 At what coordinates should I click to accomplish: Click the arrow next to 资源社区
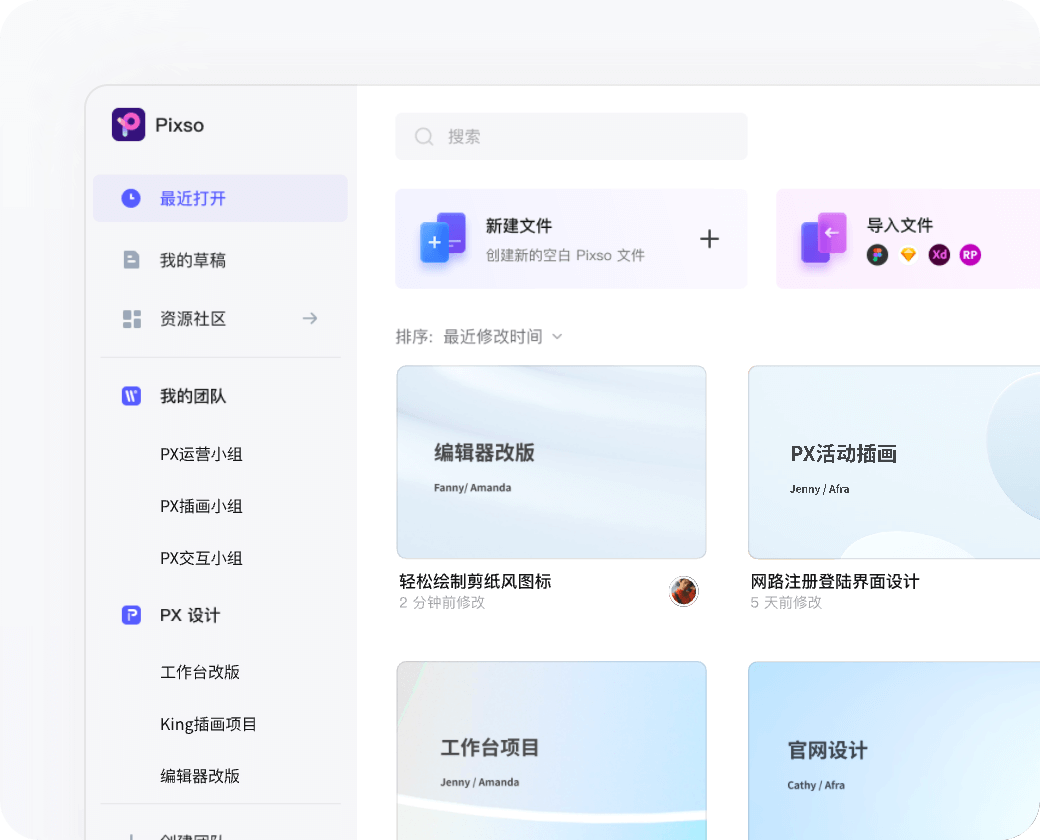click(310, 318)
